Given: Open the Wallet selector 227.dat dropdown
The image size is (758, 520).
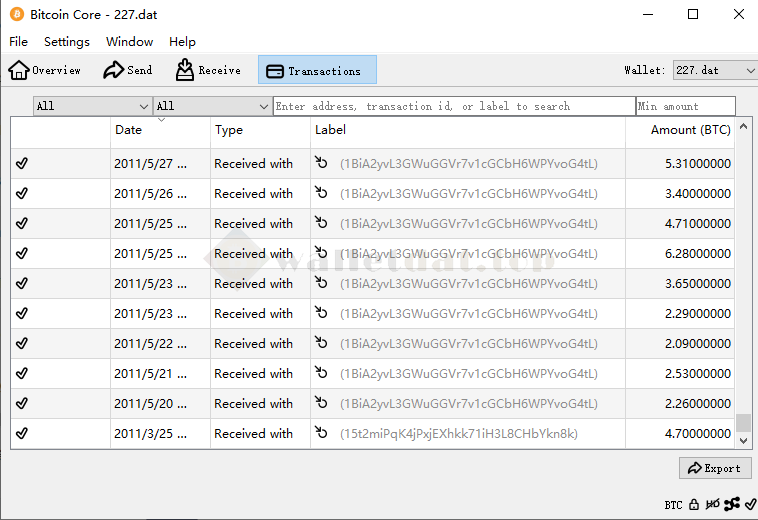Looking at the screenshot, I should point(714,70).
